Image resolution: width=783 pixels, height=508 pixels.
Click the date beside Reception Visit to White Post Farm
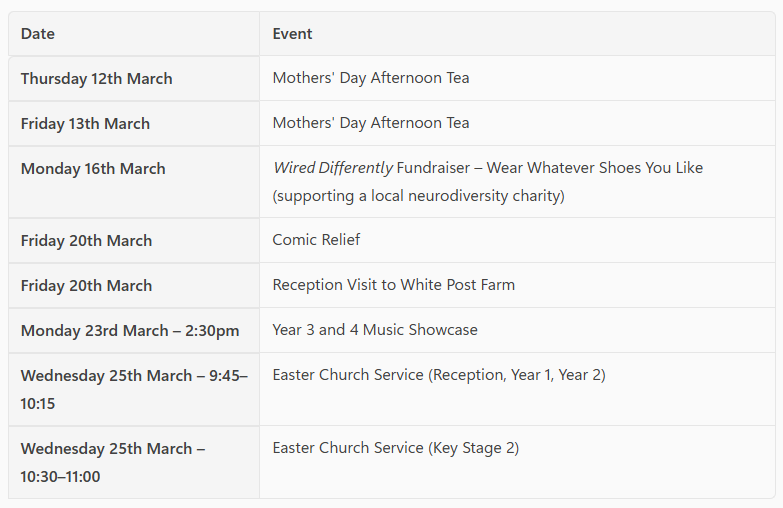point(86,286)
